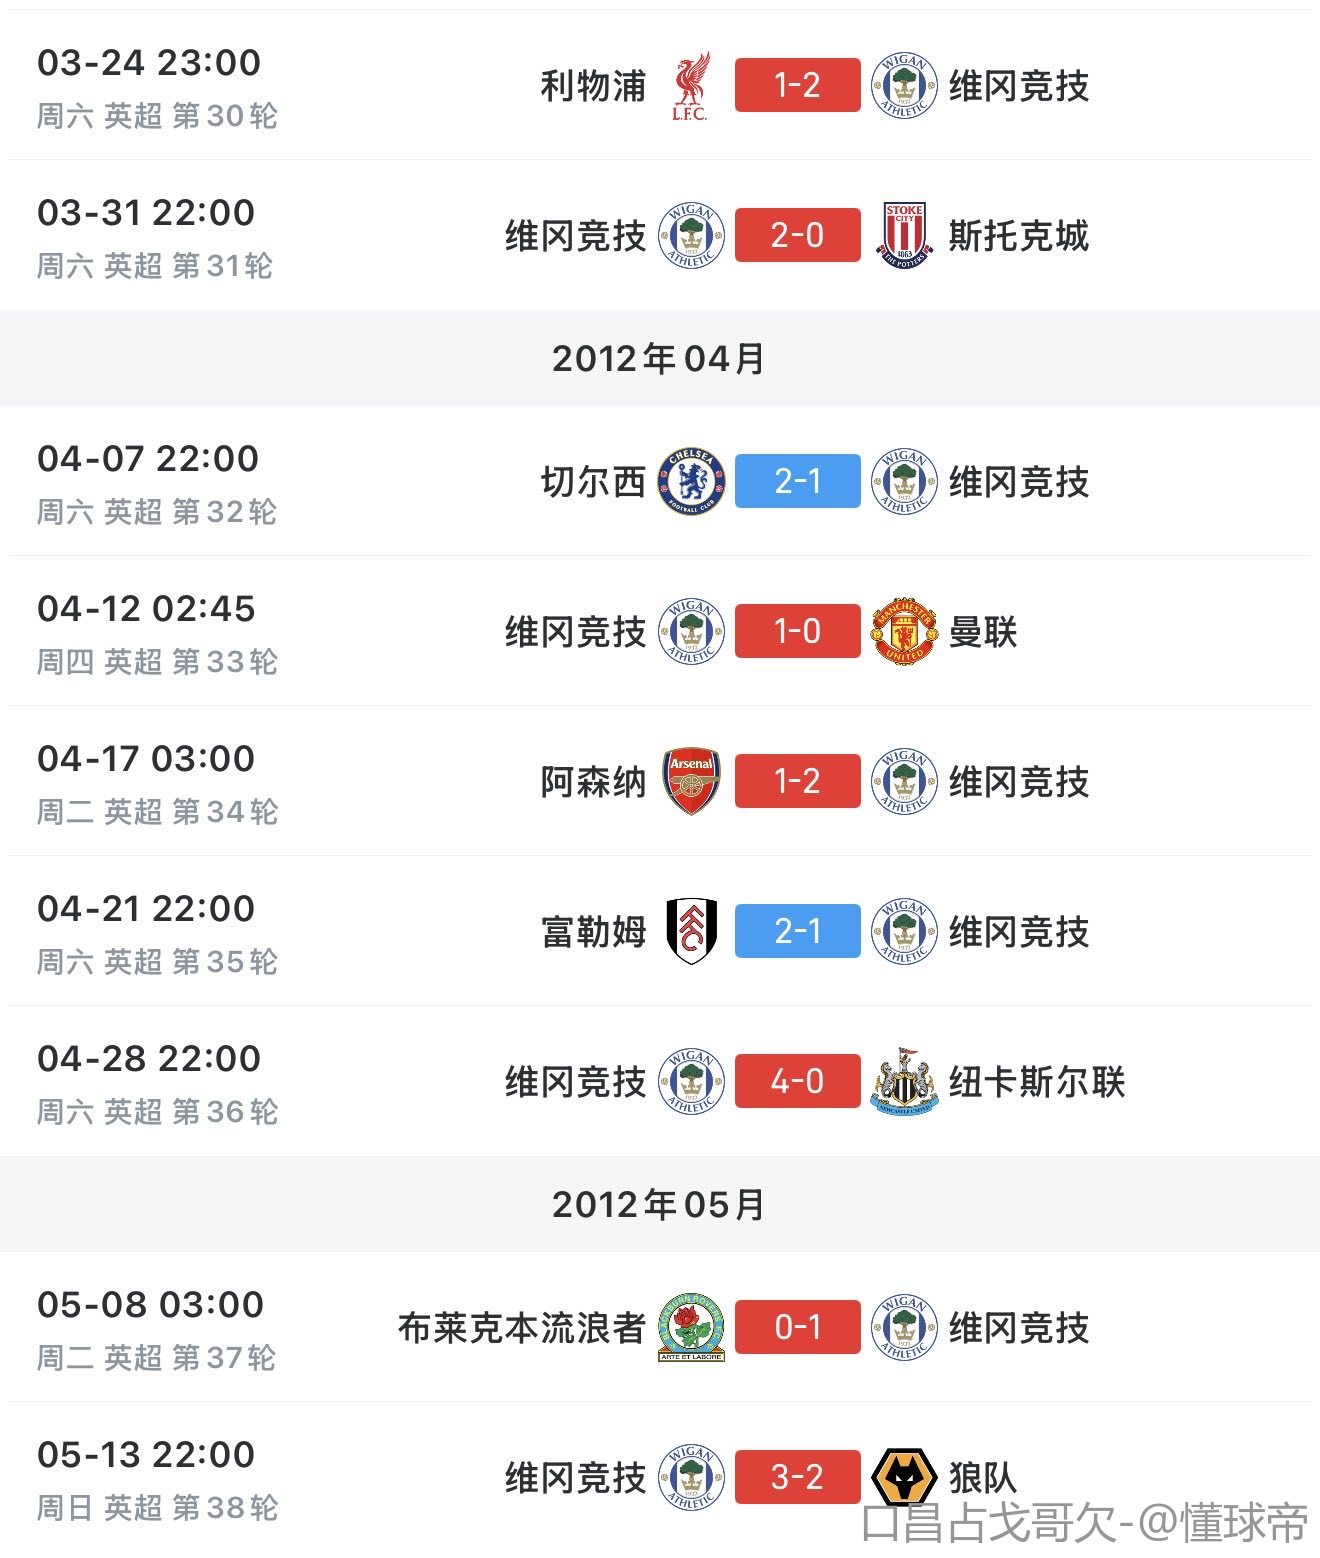Open the 纽卡斯尔联 team name link

click(x=1037, y=1081)
